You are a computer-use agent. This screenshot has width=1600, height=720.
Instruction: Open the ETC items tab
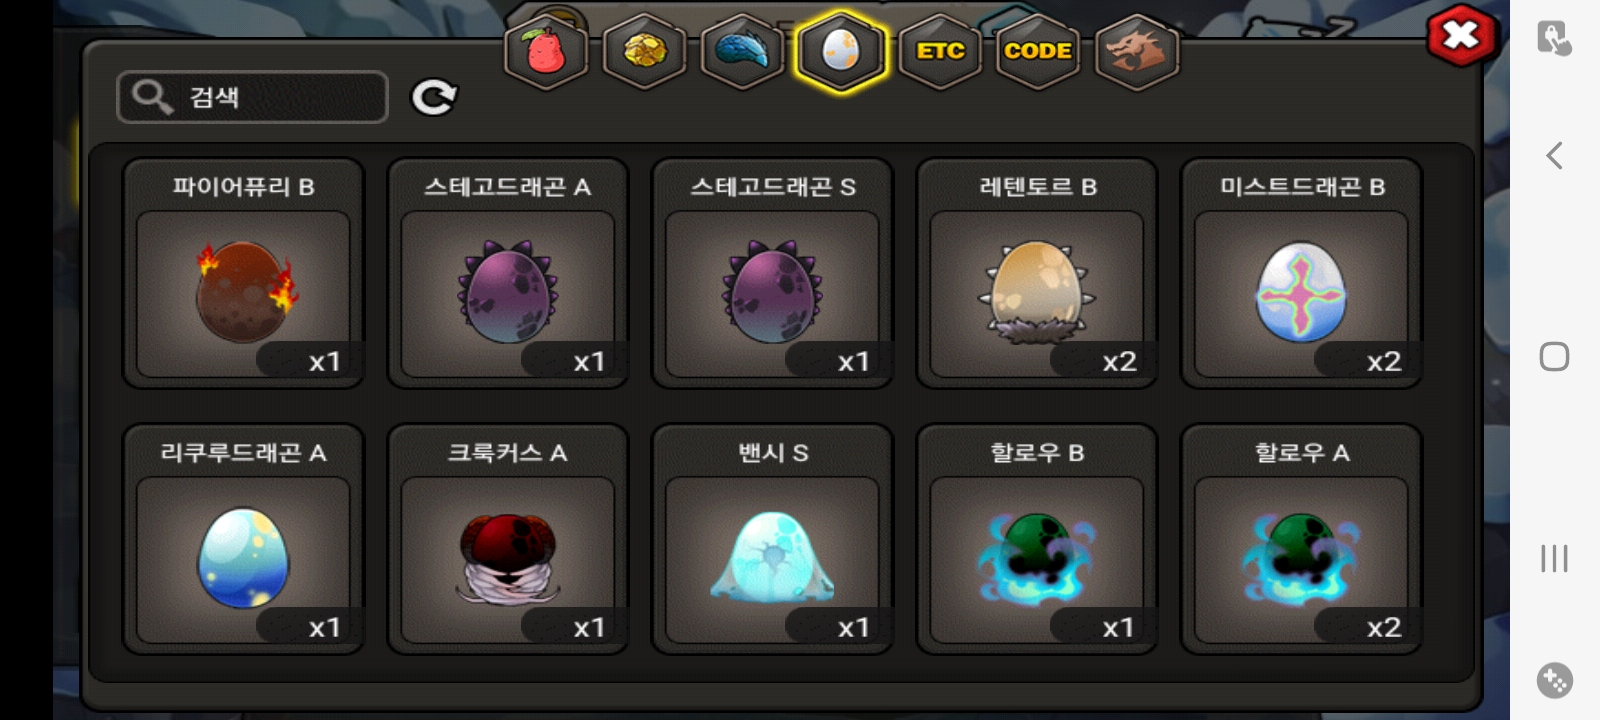click(x=940, y=51)
